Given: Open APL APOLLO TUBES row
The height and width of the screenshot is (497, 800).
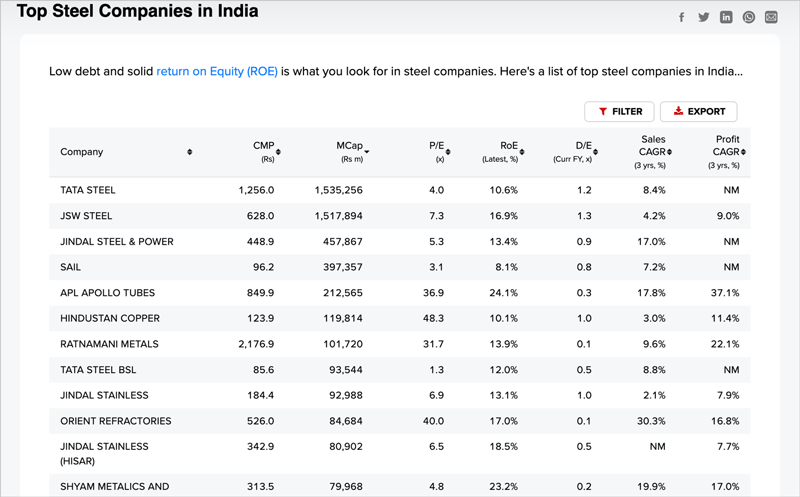Looking at the screenshot, I should pyautogui.click(x=399, y=293).
